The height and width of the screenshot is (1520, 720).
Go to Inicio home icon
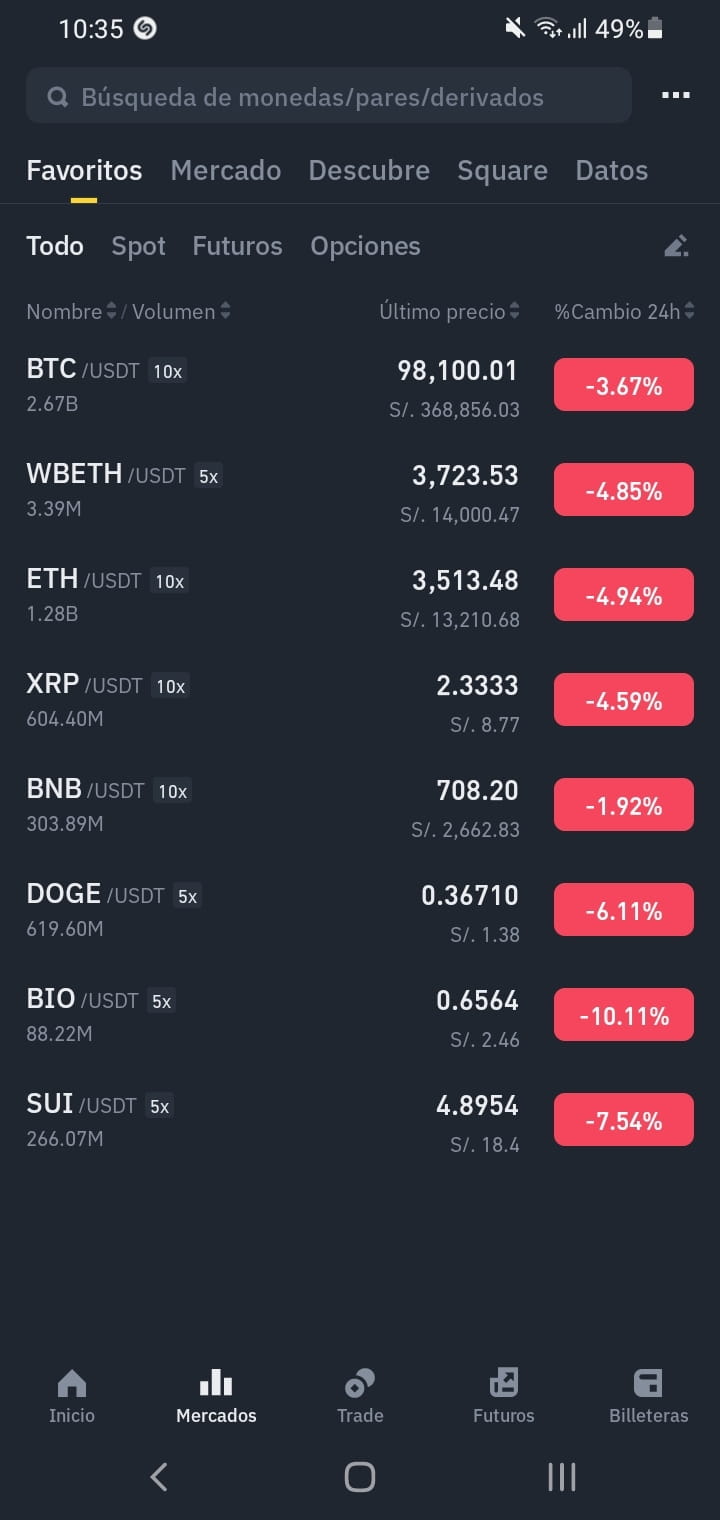pyautogui.click(x=72, y=1384)
